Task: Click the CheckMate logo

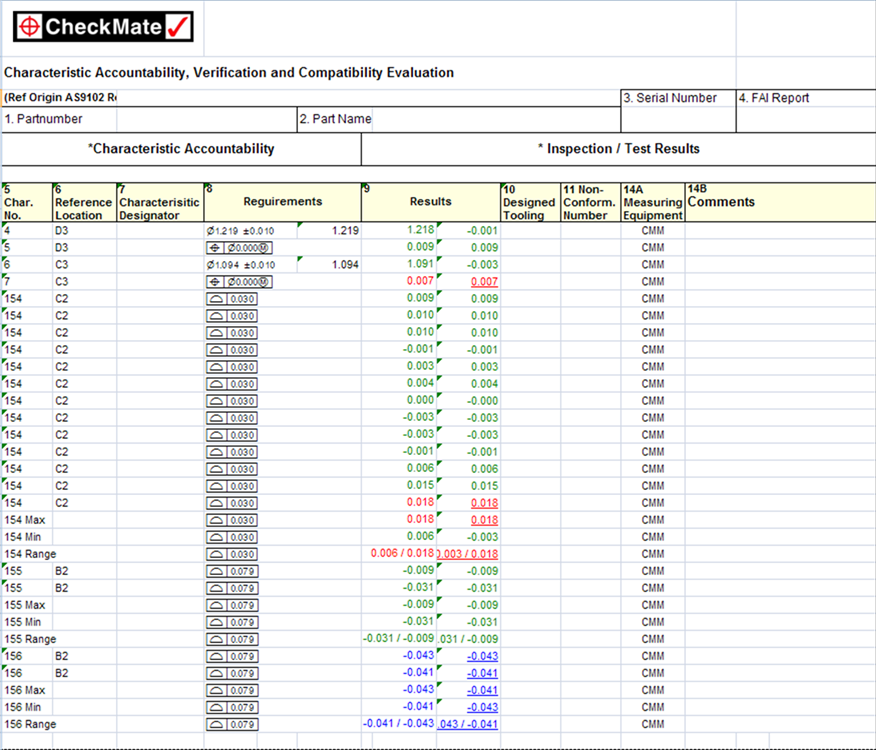Action: coord(104,27)
